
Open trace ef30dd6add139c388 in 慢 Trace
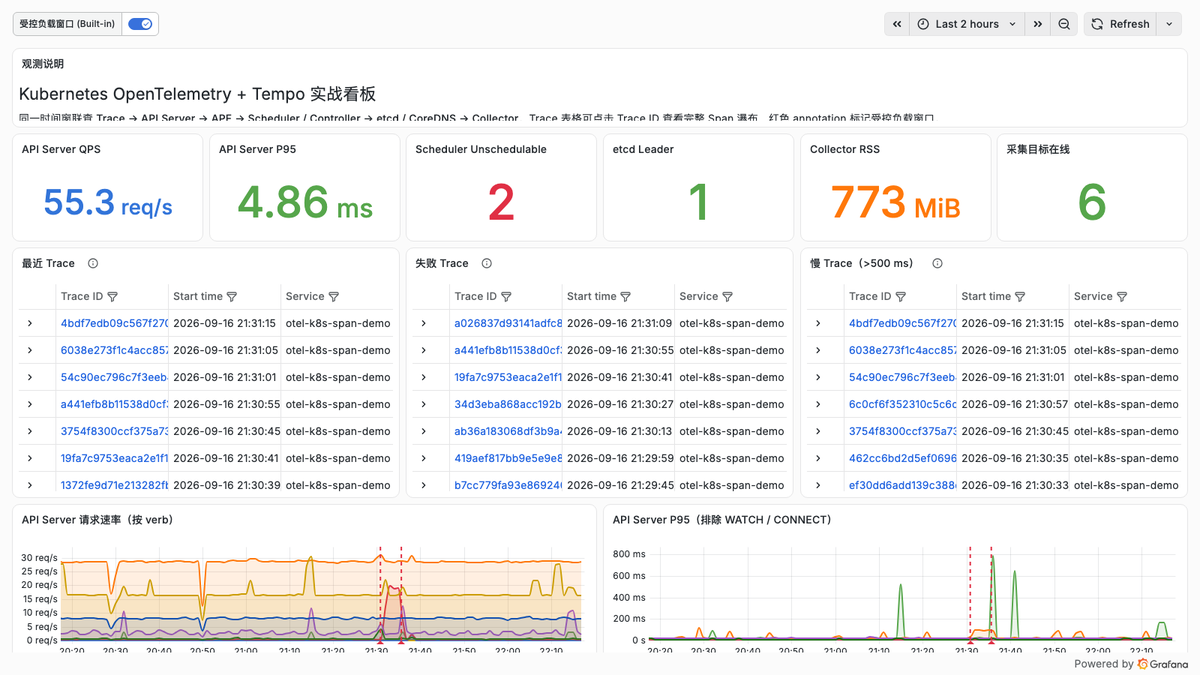tap(902, 486)
